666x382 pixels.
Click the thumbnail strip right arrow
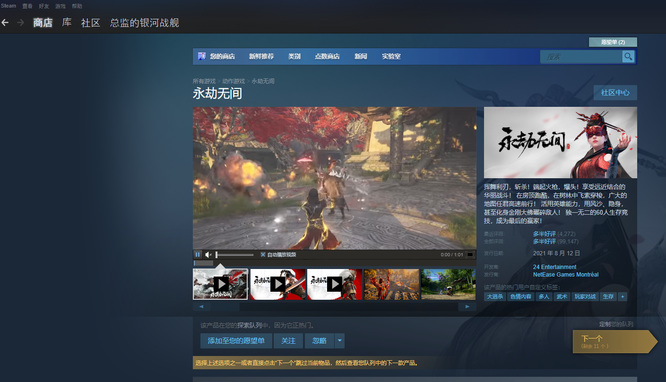467,306
